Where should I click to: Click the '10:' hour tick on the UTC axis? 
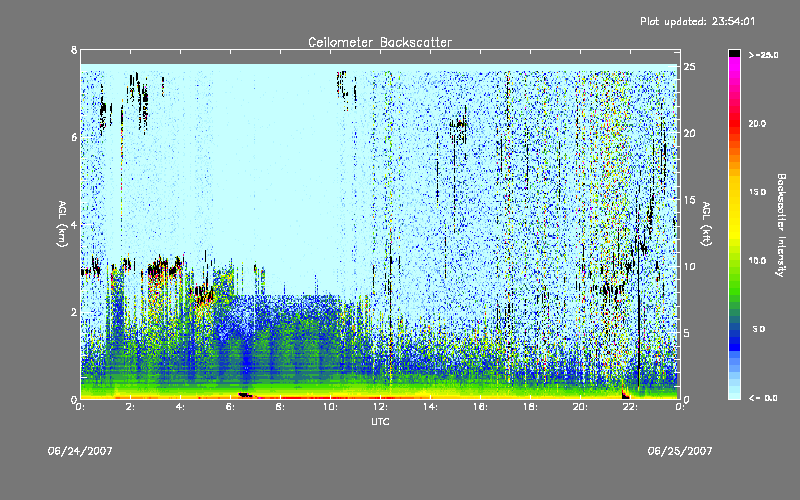pyautogui.click(x=330, y=407)
